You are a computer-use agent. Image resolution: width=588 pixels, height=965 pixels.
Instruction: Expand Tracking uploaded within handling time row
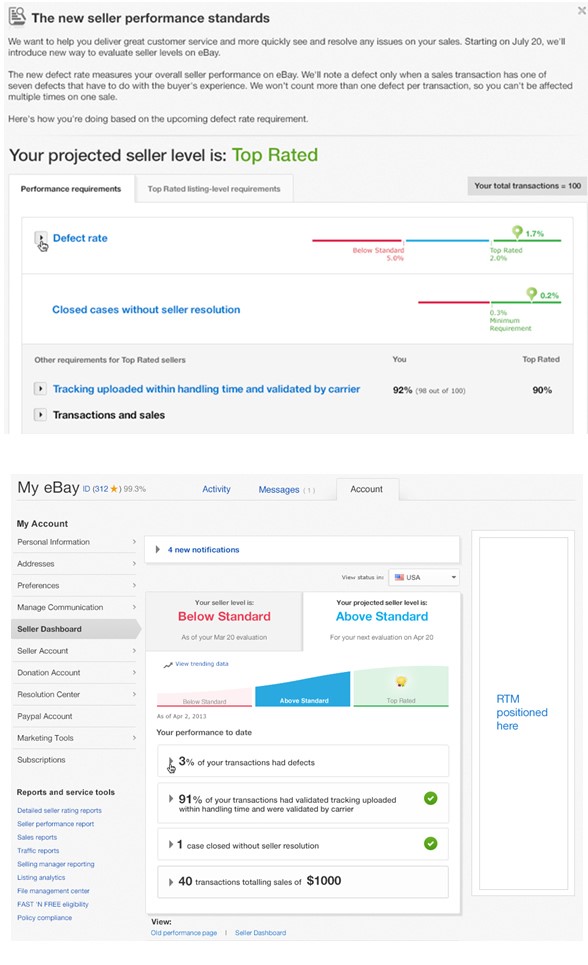tap(41, 389)
